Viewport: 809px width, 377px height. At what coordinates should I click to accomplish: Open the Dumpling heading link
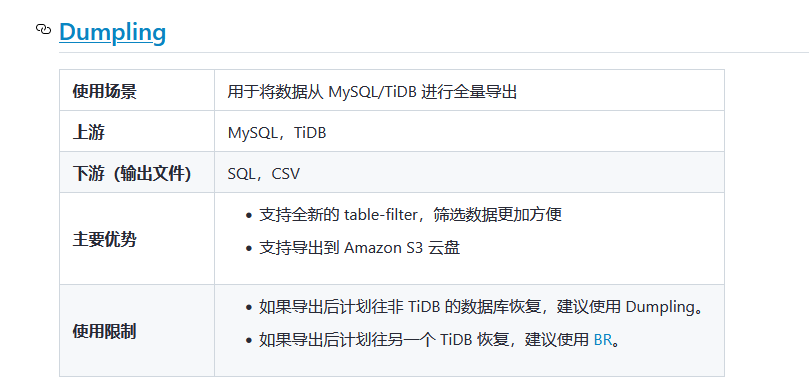112,32
